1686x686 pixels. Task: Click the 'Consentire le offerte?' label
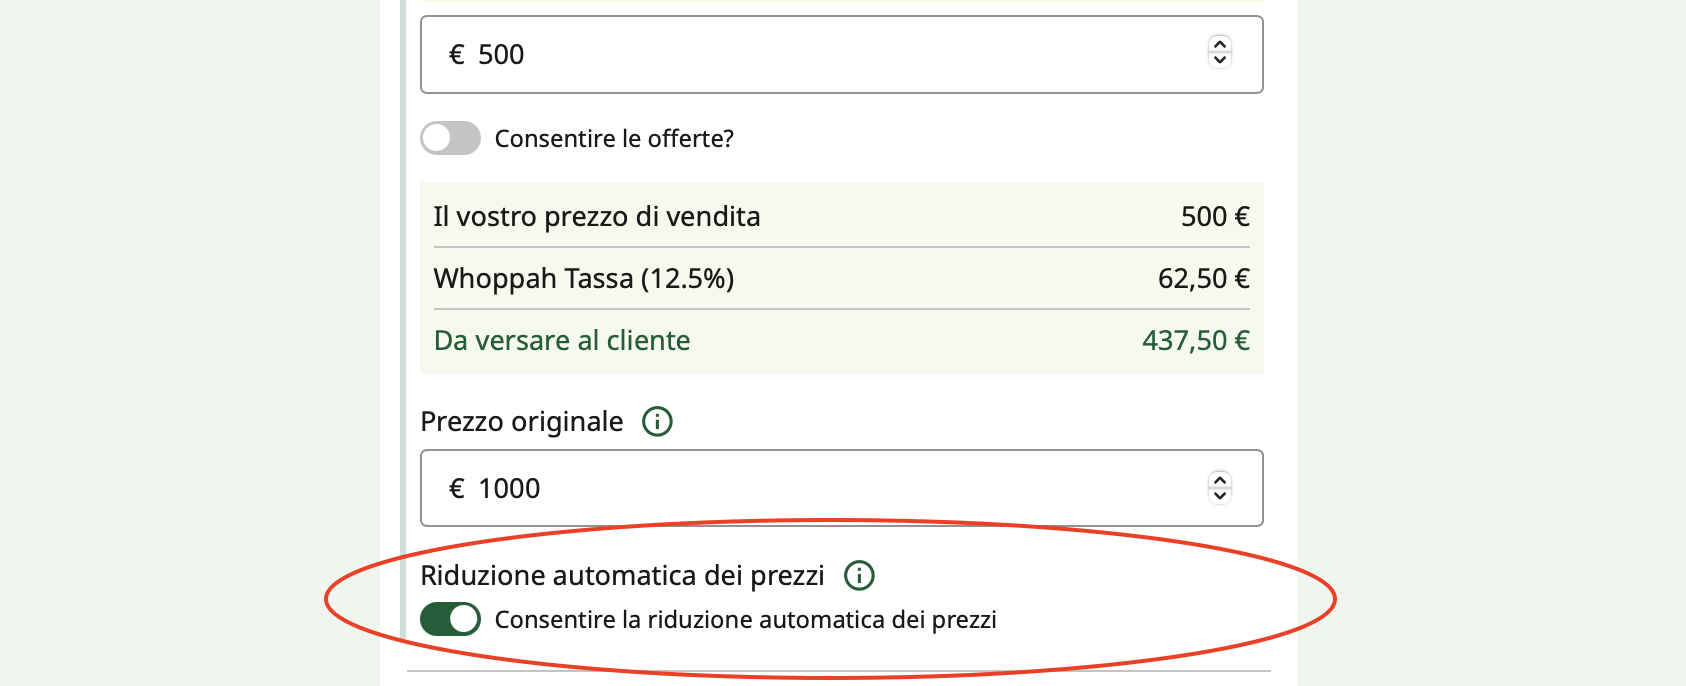[x=614, y=138]
